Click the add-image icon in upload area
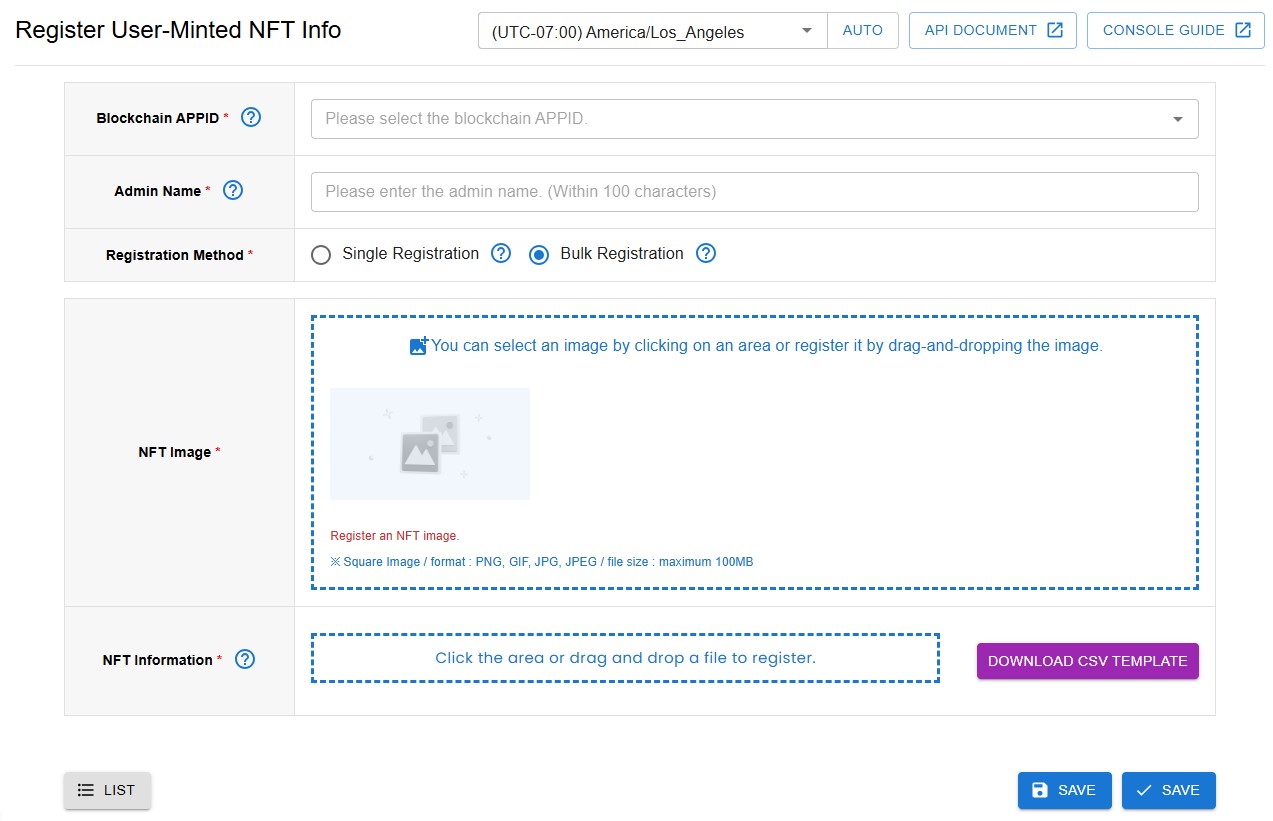1273x821 pixels. click(x=419, y=346)
